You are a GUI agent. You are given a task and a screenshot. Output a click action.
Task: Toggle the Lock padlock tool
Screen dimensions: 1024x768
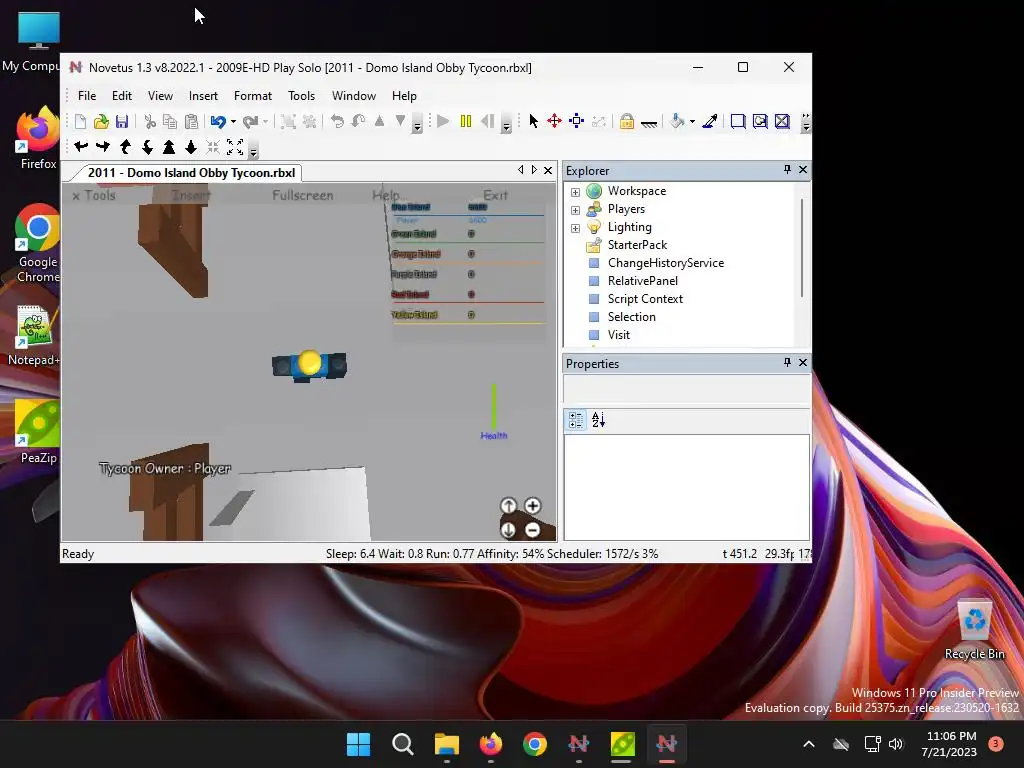[x=626, y=121]
